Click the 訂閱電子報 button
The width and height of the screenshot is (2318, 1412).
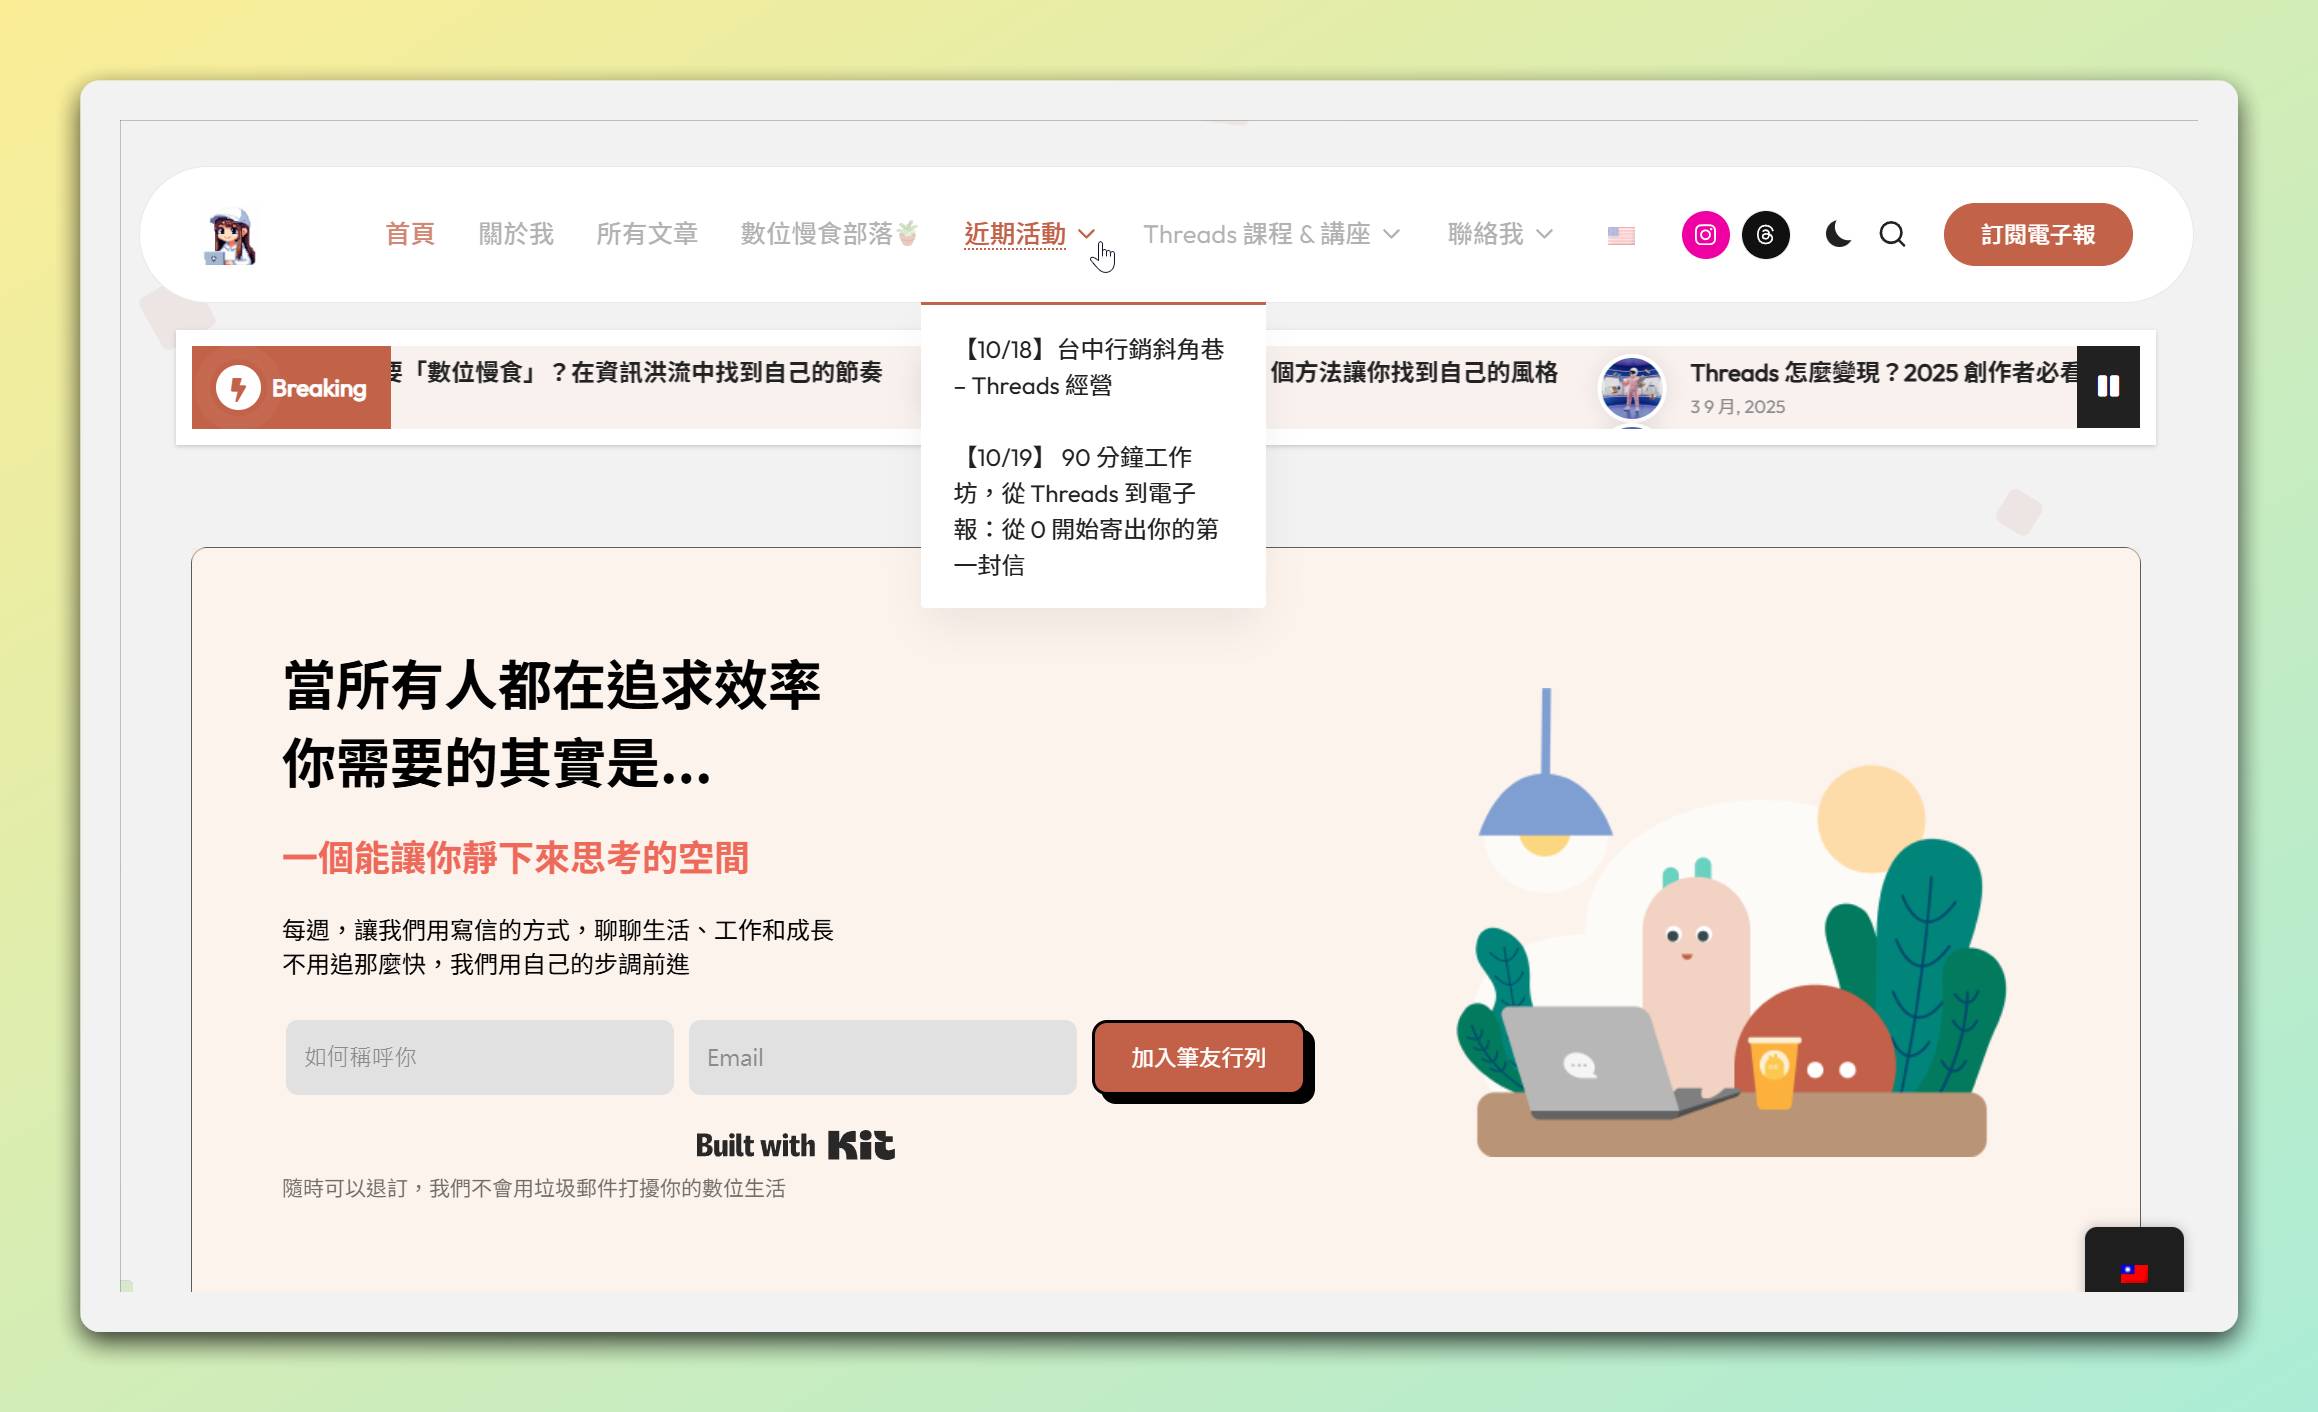coord(2038,234)
